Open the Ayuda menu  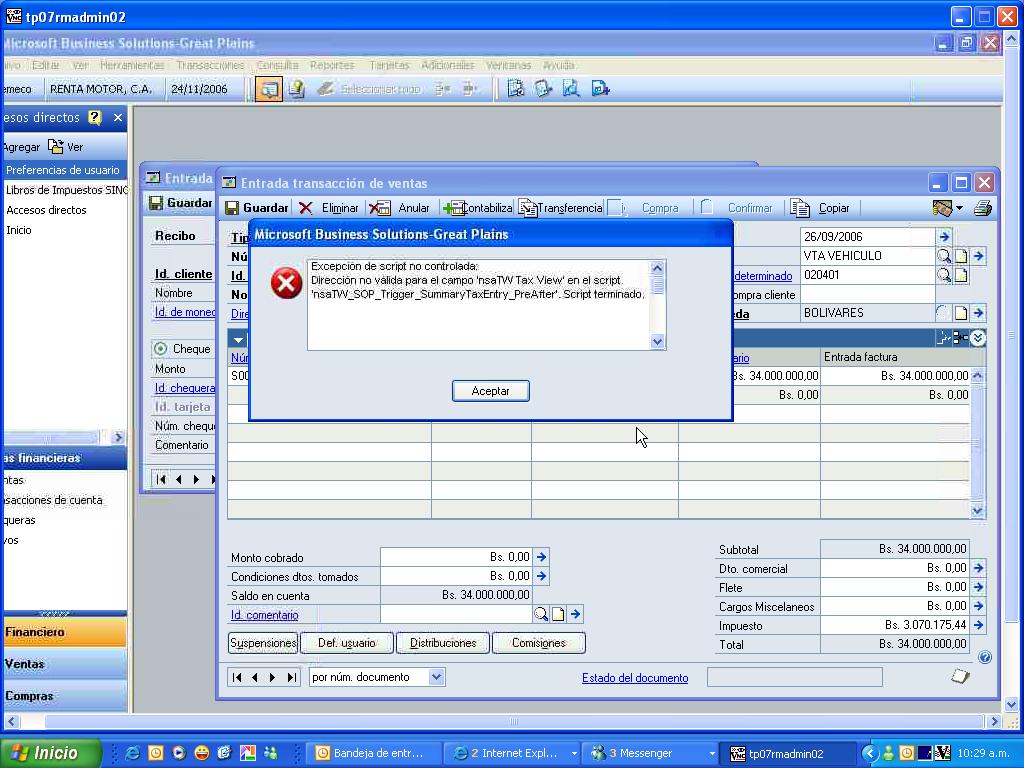(x=559, y=65)
